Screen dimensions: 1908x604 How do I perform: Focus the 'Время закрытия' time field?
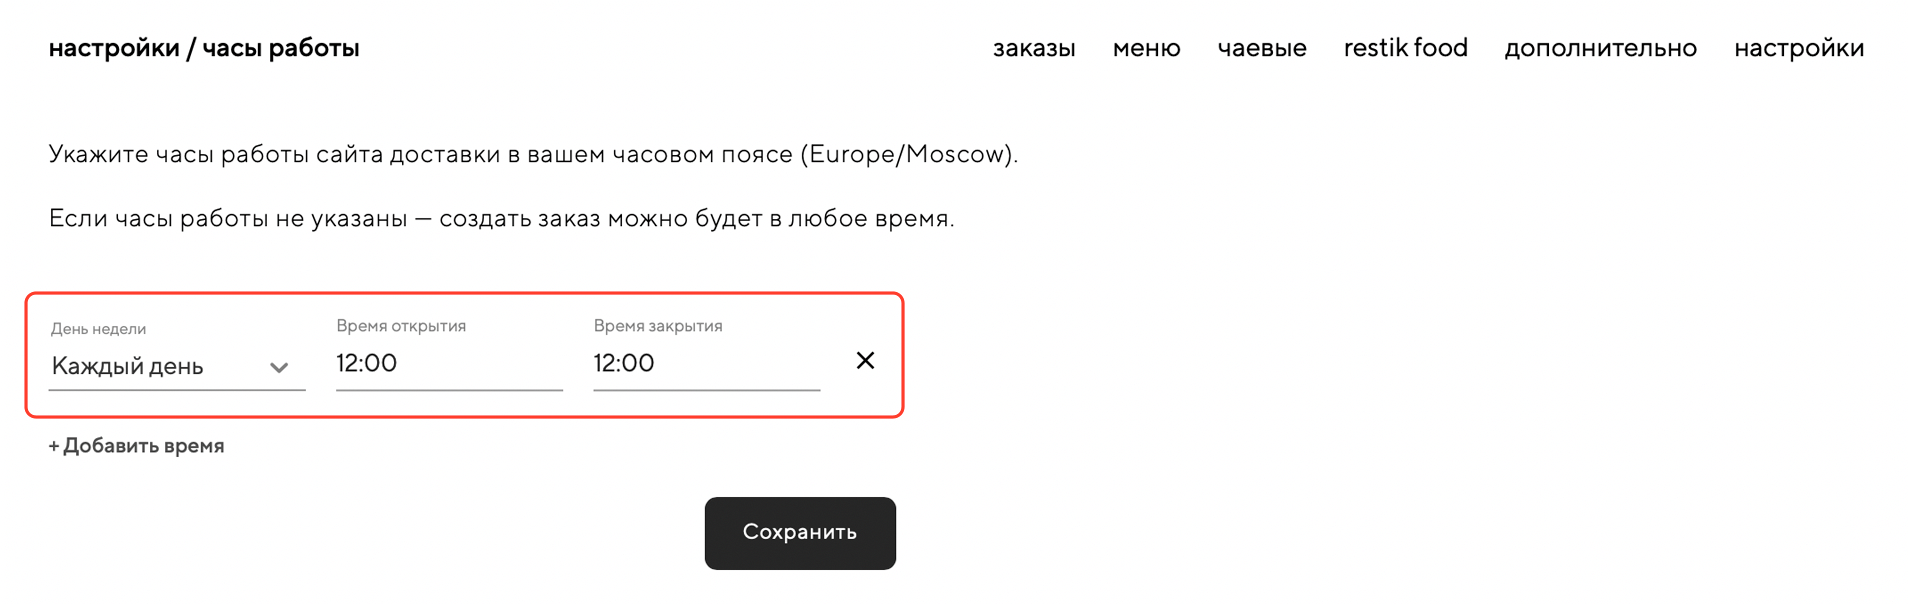click(705, 364)
